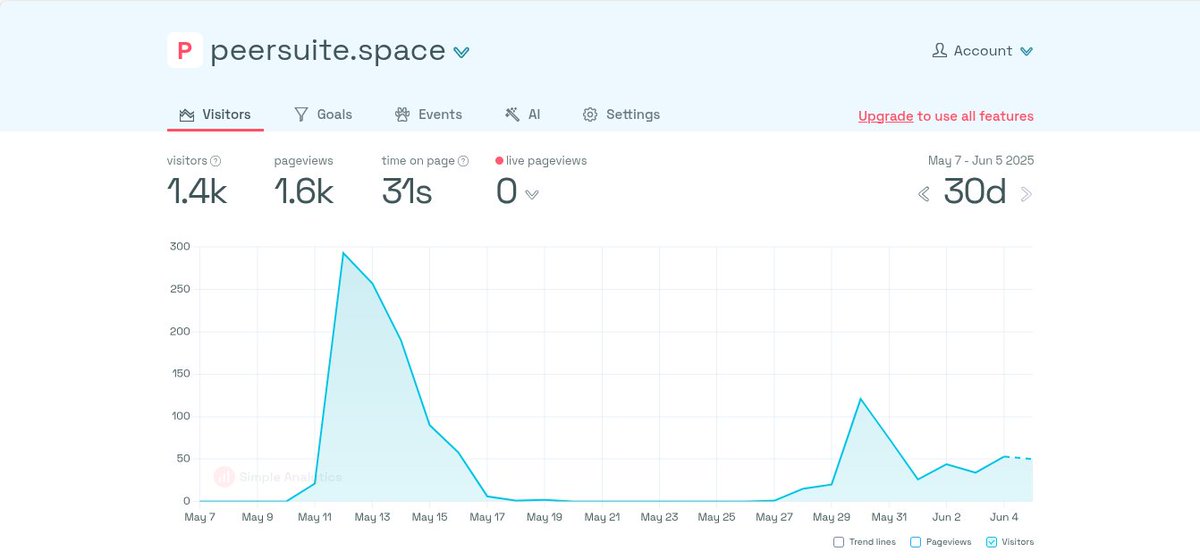Click the visitors help question mark icon
1200x560 pixels.
point(216,160)
